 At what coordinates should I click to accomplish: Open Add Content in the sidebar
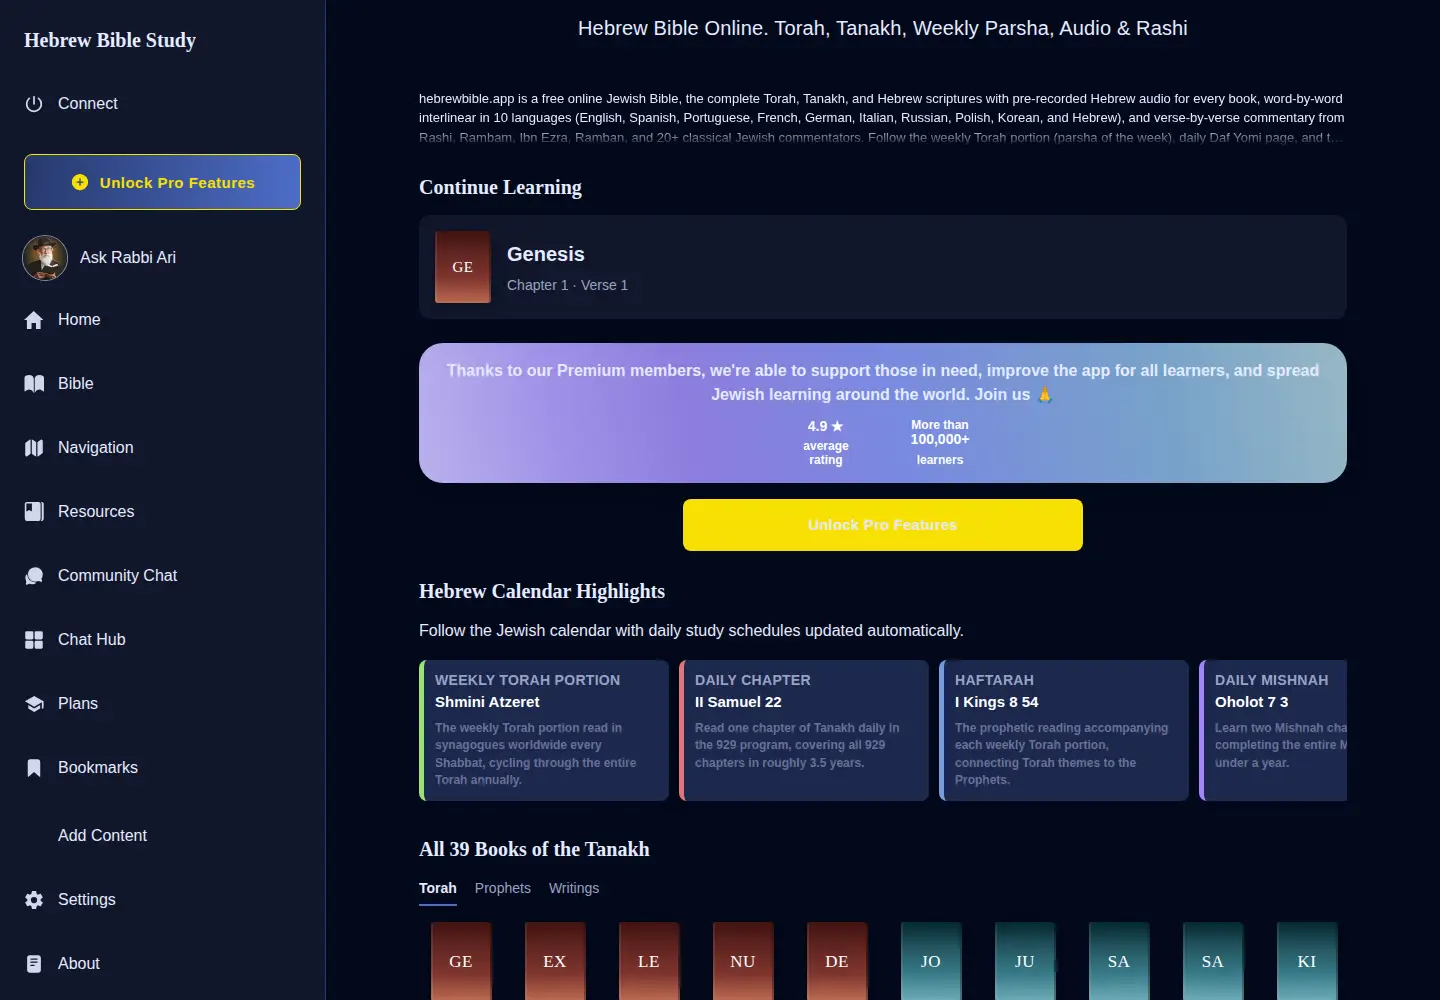tap(102, 836)
